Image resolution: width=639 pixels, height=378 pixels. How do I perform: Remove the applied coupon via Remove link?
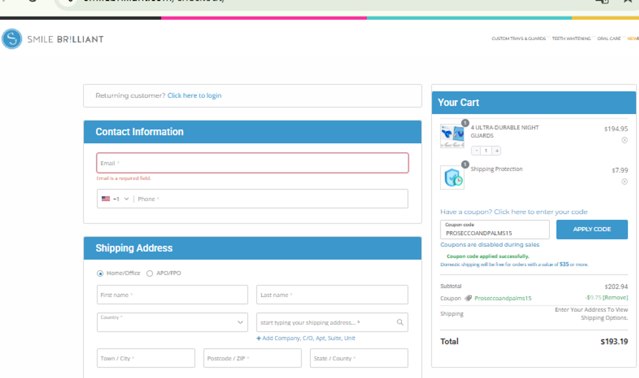615,298
